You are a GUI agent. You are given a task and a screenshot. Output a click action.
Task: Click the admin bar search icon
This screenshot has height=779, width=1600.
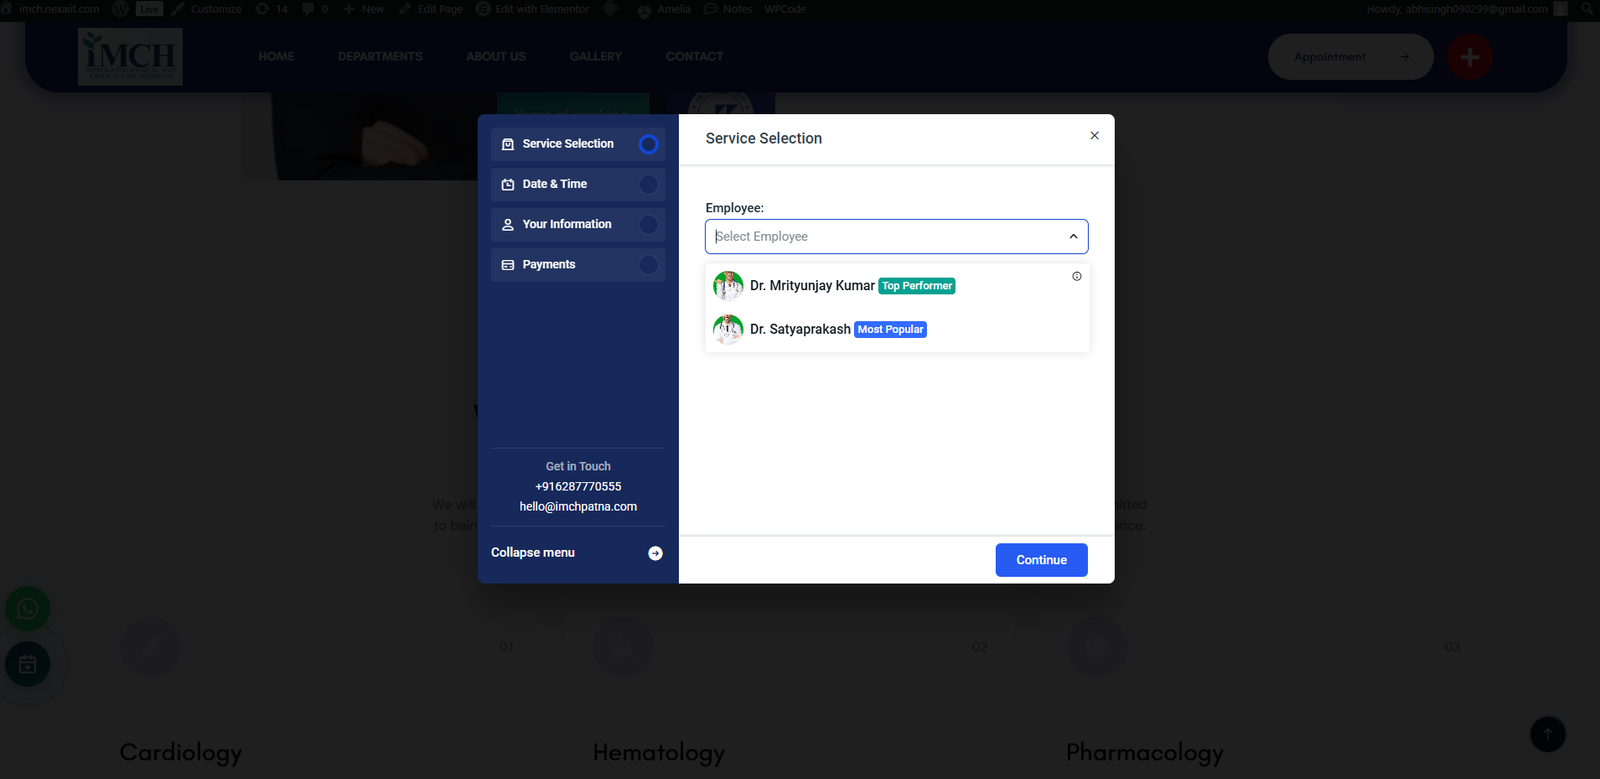click(1587, 9)
